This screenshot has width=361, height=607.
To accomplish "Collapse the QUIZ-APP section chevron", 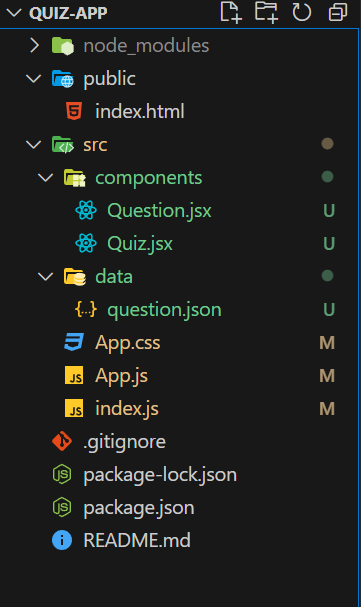I will pos(14,13).
